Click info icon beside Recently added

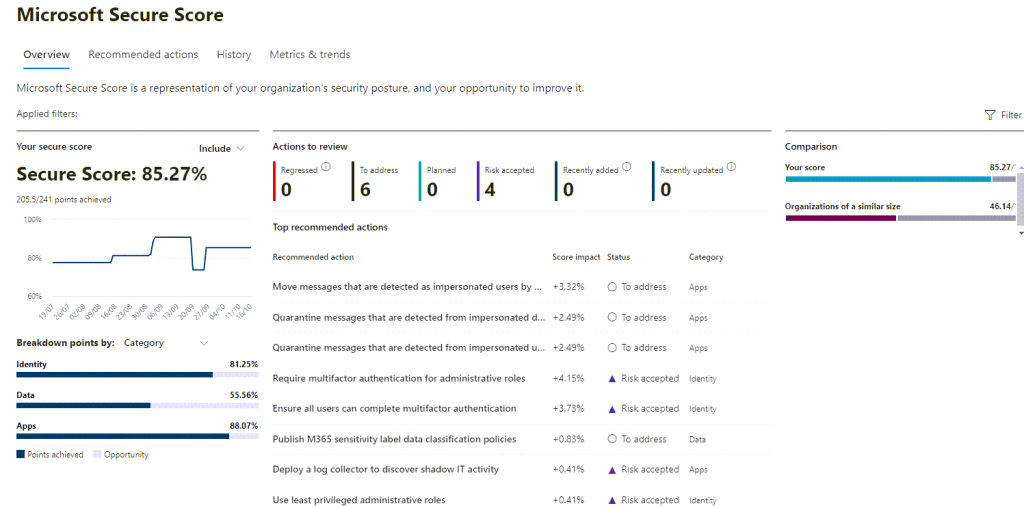[x=628, y=167]
